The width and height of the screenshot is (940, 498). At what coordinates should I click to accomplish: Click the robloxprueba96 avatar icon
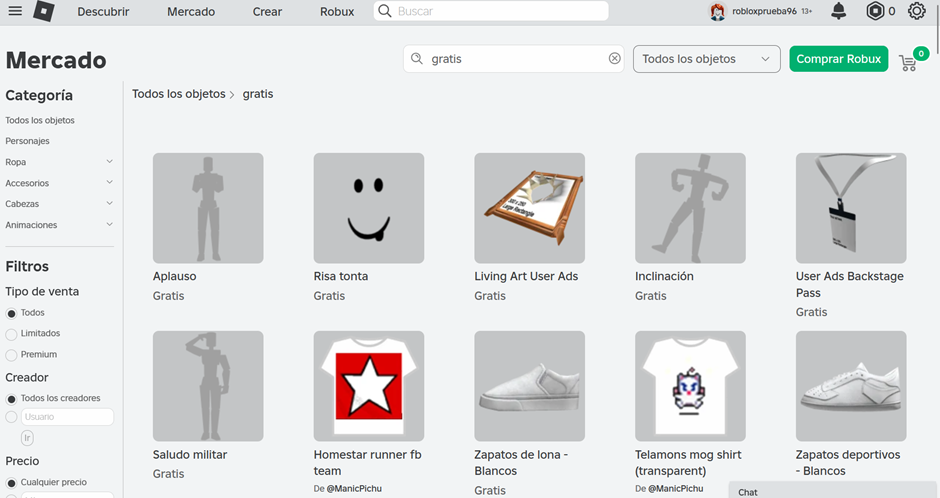718,11
